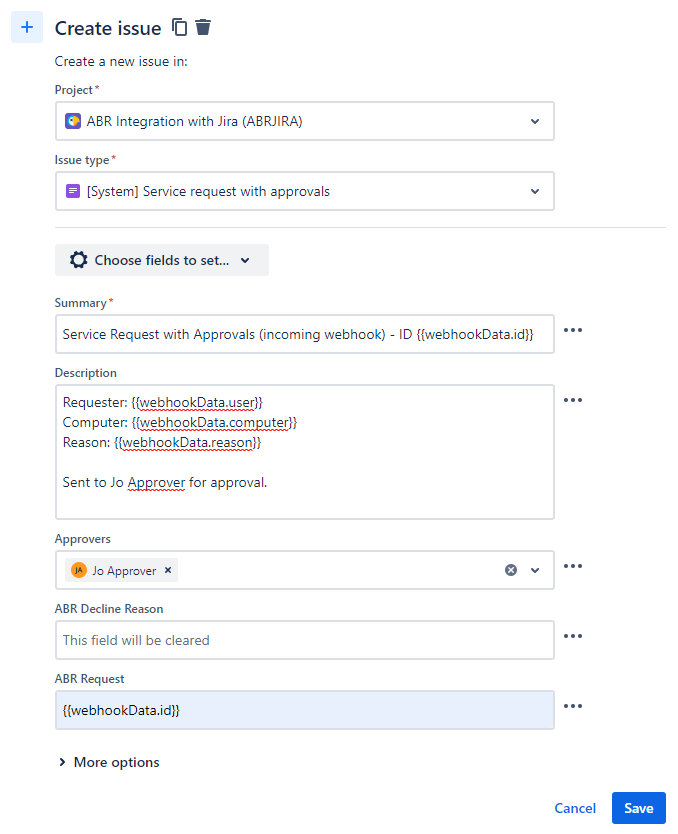Screen dimensions: 678x834
Task: Open the Summary field's three-dot menu
Action: pyautogui.click(x=573, y=330)
